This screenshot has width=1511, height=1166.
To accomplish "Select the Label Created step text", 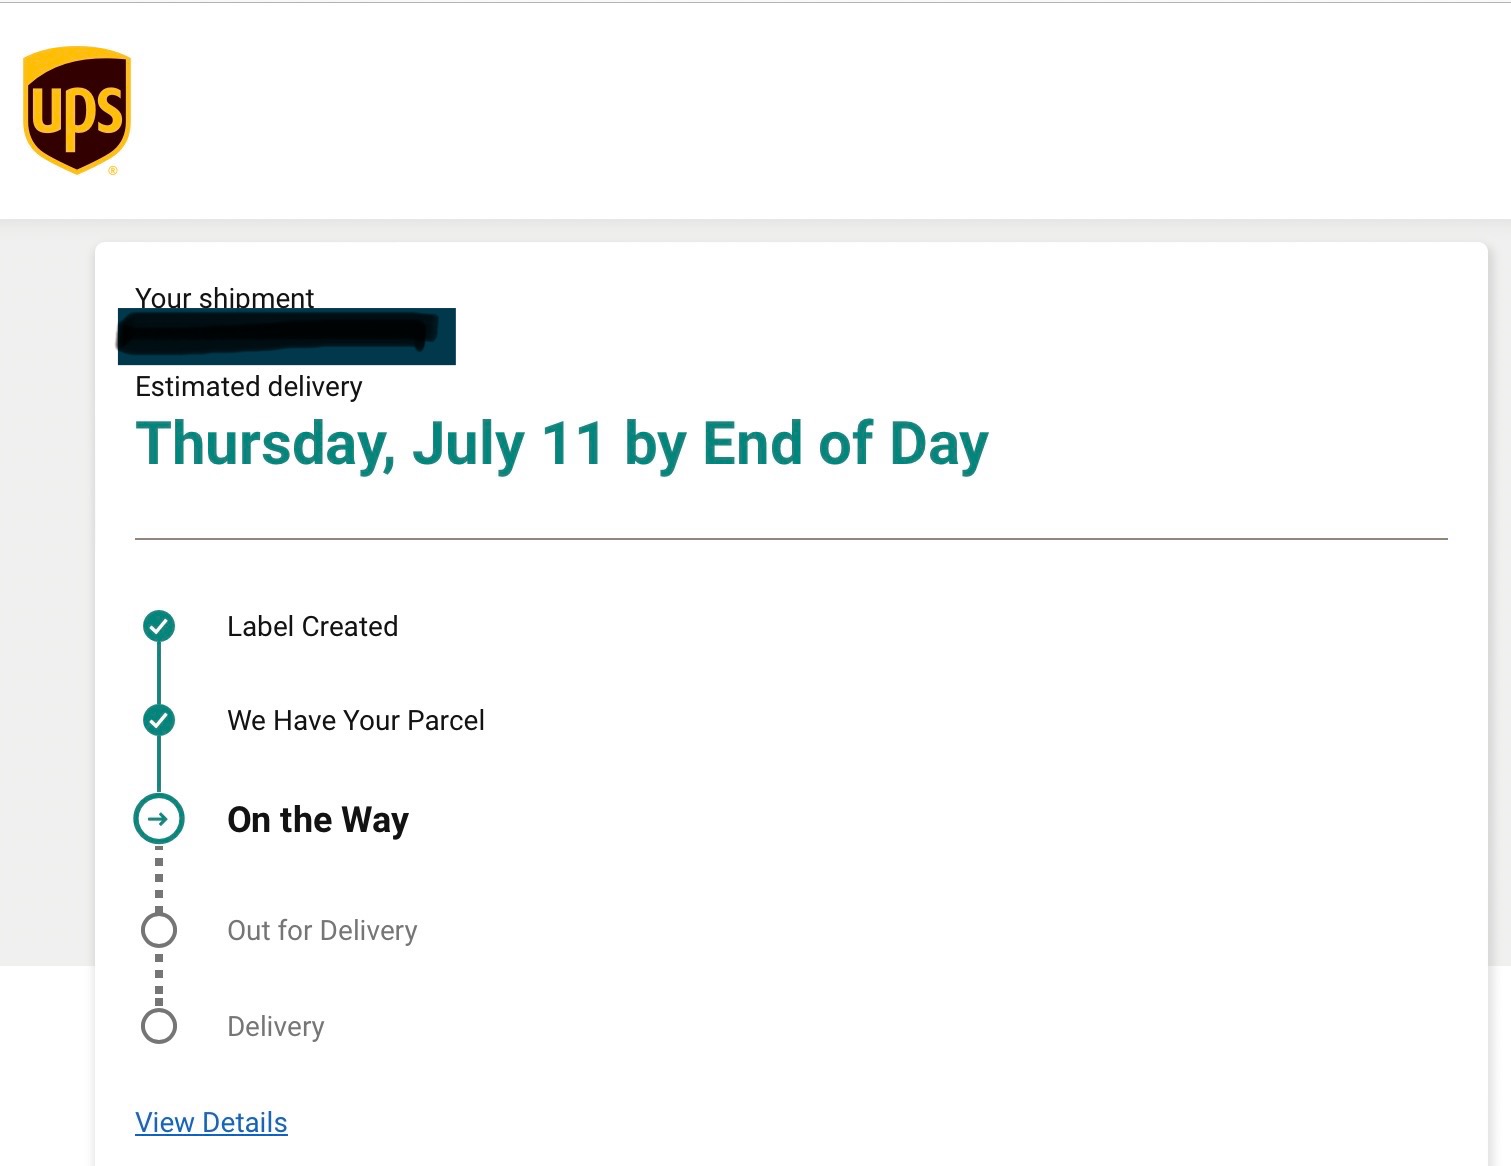I will (x=312, y=626).
